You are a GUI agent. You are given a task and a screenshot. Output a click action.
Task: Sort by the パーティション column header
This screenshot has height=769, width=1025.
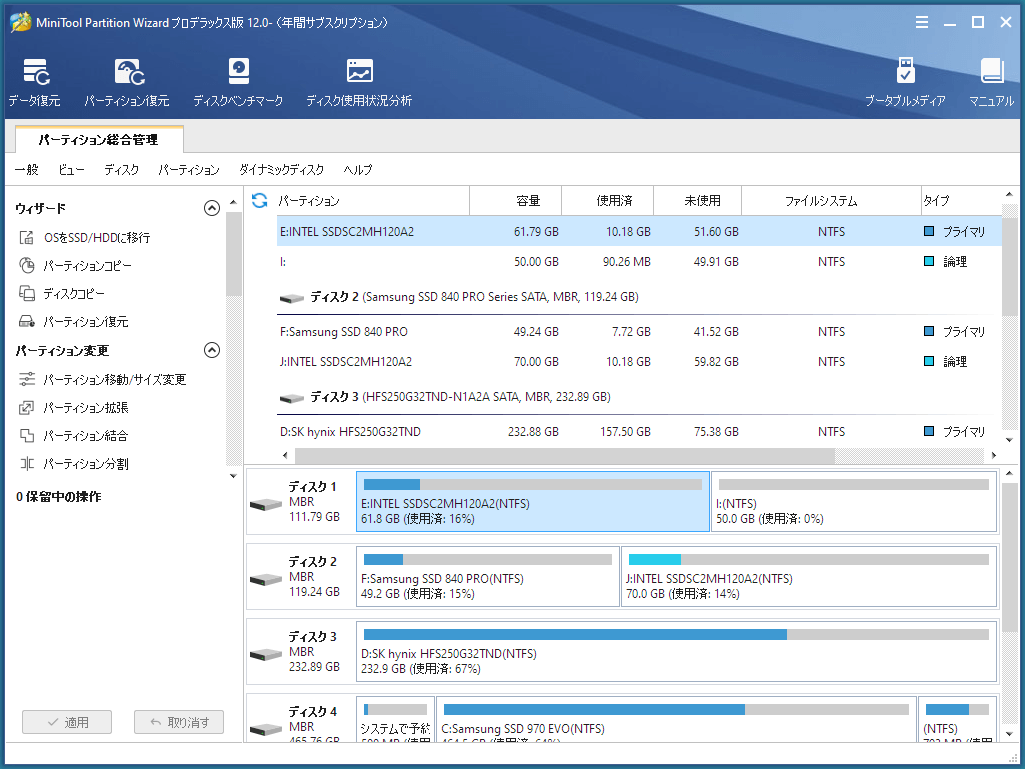point(371,201)
